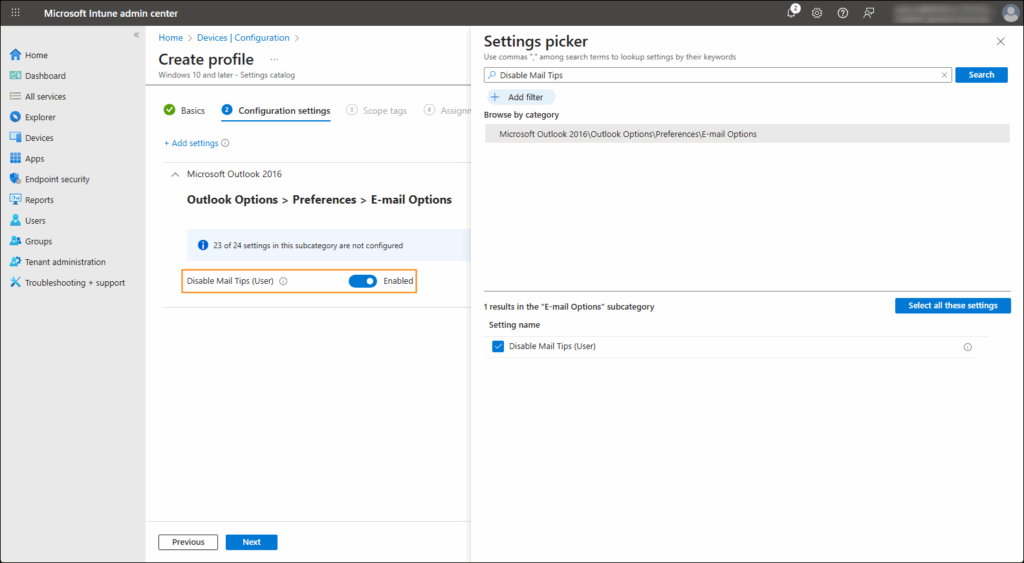Click the 23 of 24 settings info banner
The height and width of the screenshot is (563, 1024).
pos(328,246)
